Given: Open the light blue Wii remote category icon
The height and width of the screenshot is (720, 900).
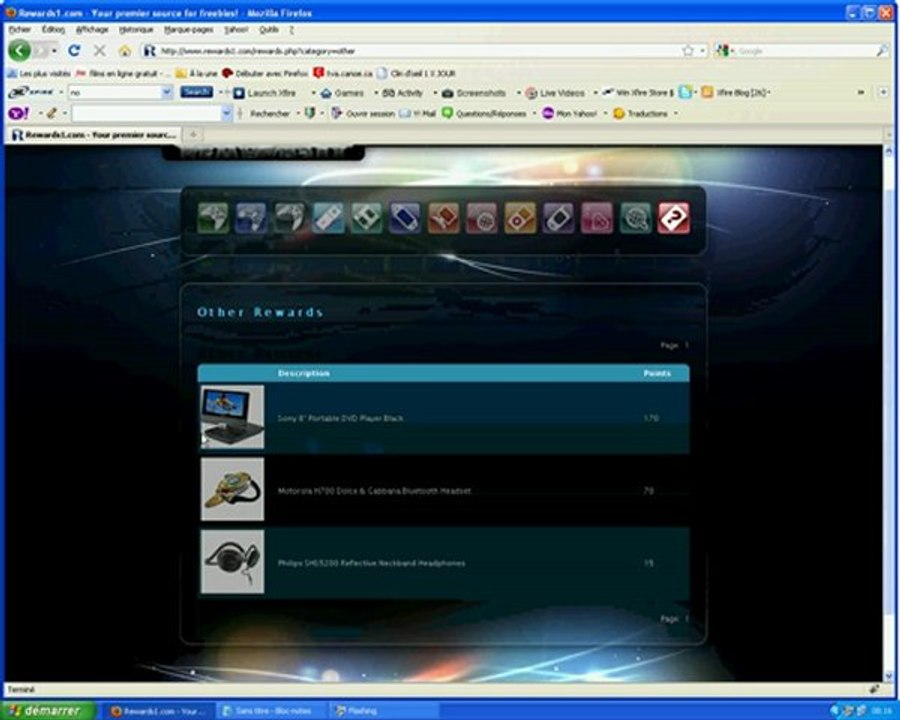Looking at the screenshot, I should point(328,218).
